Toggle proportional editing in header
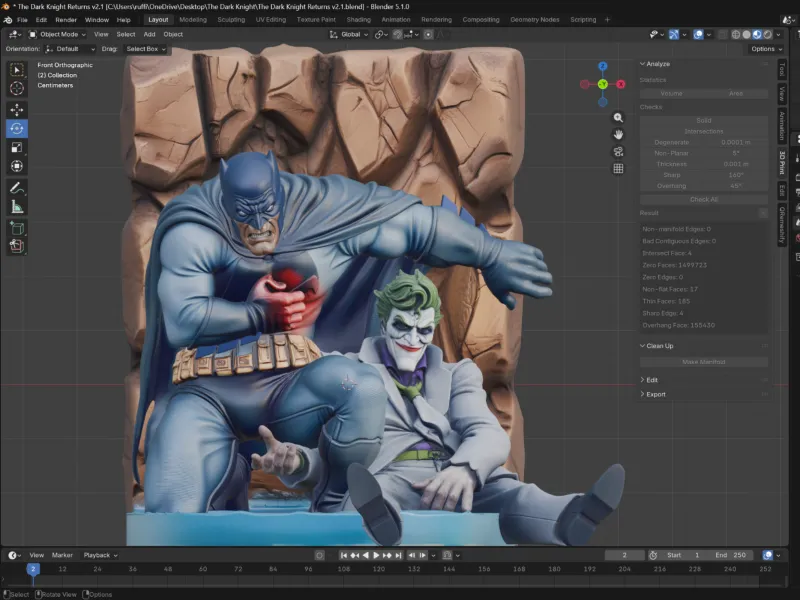The height and width of the screenshot is (600, 800). click(428, 34)
